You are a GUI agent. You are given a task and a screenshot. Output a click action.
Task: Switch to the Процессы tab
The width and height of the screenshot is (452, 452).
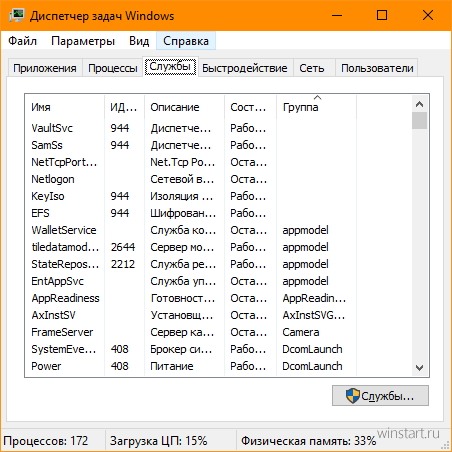pyautogui.click(x=113, y=68)
